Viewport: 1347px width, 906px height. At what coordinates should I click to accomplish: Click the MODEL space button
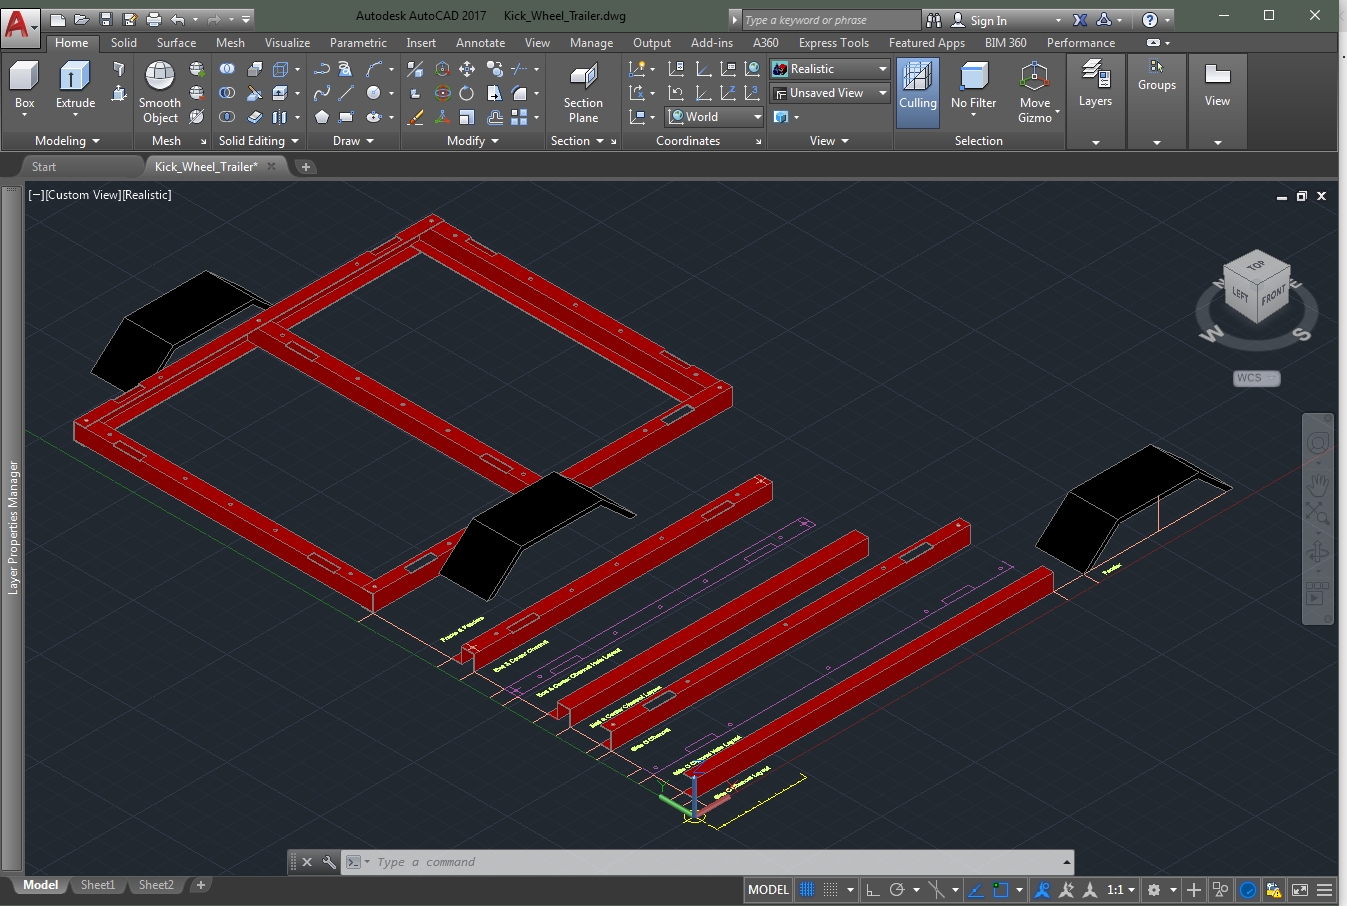(x=768, y=889)
